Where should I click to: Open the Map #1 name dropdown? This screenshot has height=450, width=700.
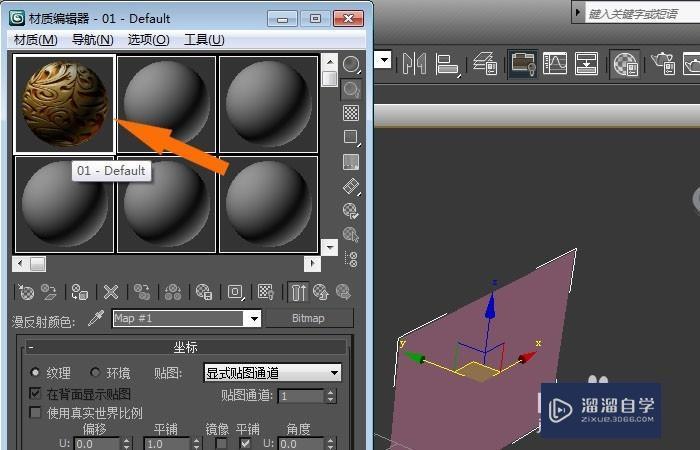[x=254, y=319]
